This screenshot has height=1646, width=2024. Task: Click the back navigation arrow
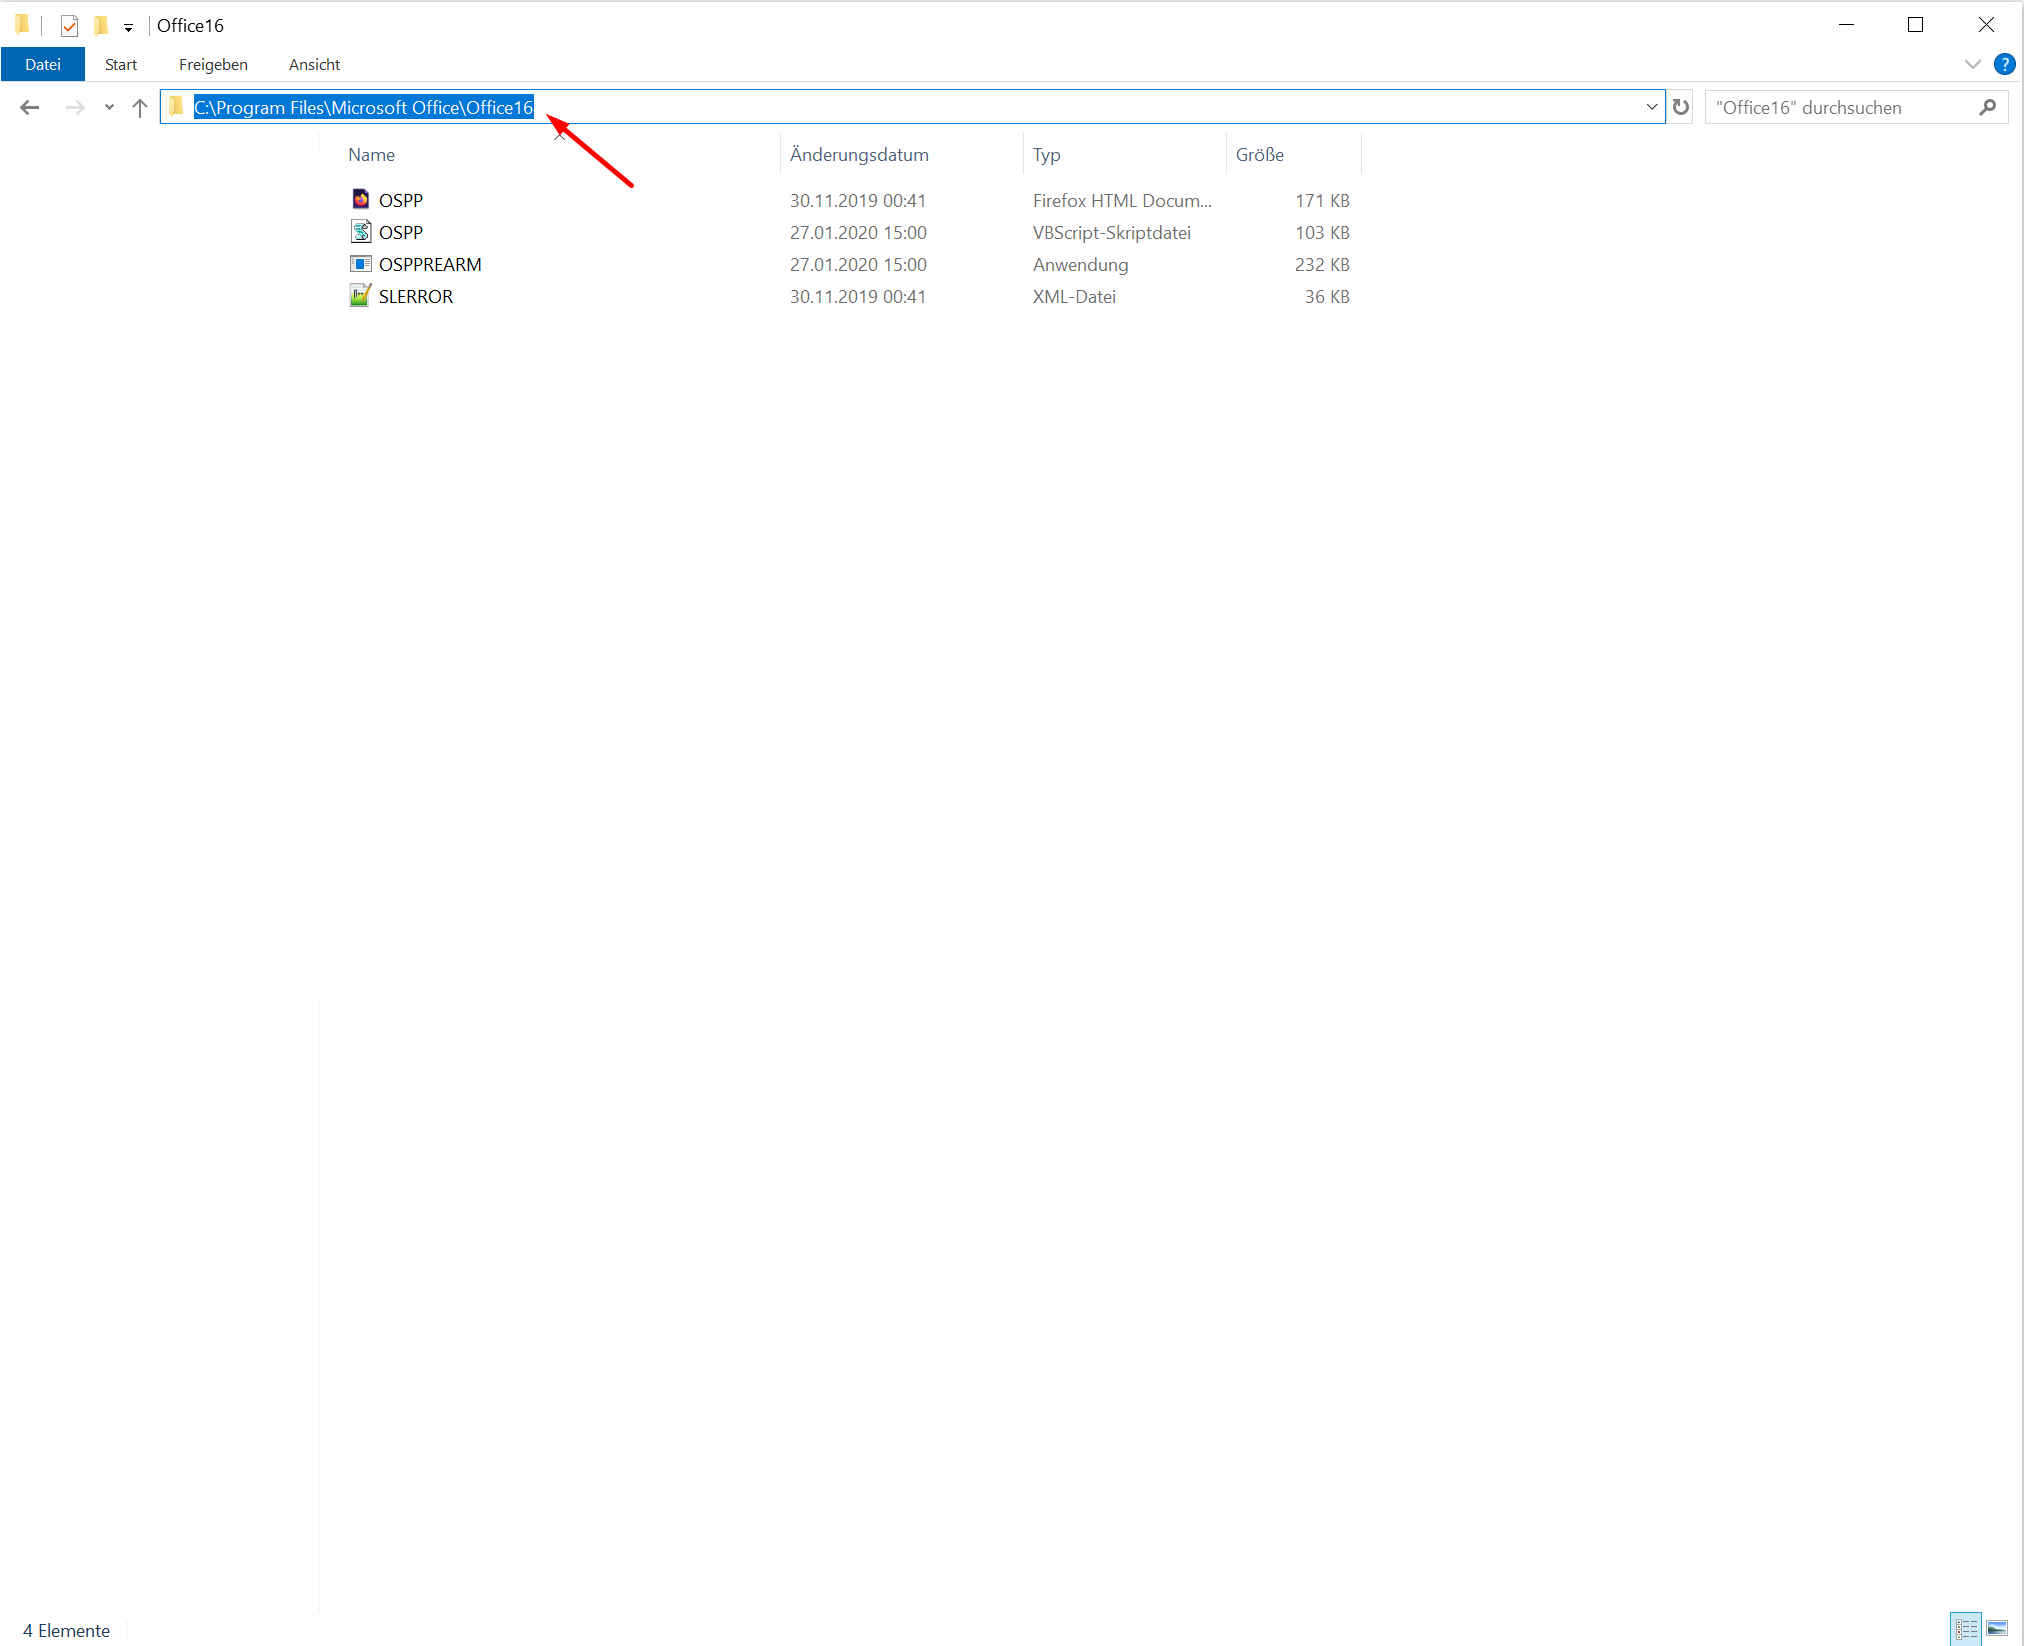pyautogui.click(x=30, y=108)
